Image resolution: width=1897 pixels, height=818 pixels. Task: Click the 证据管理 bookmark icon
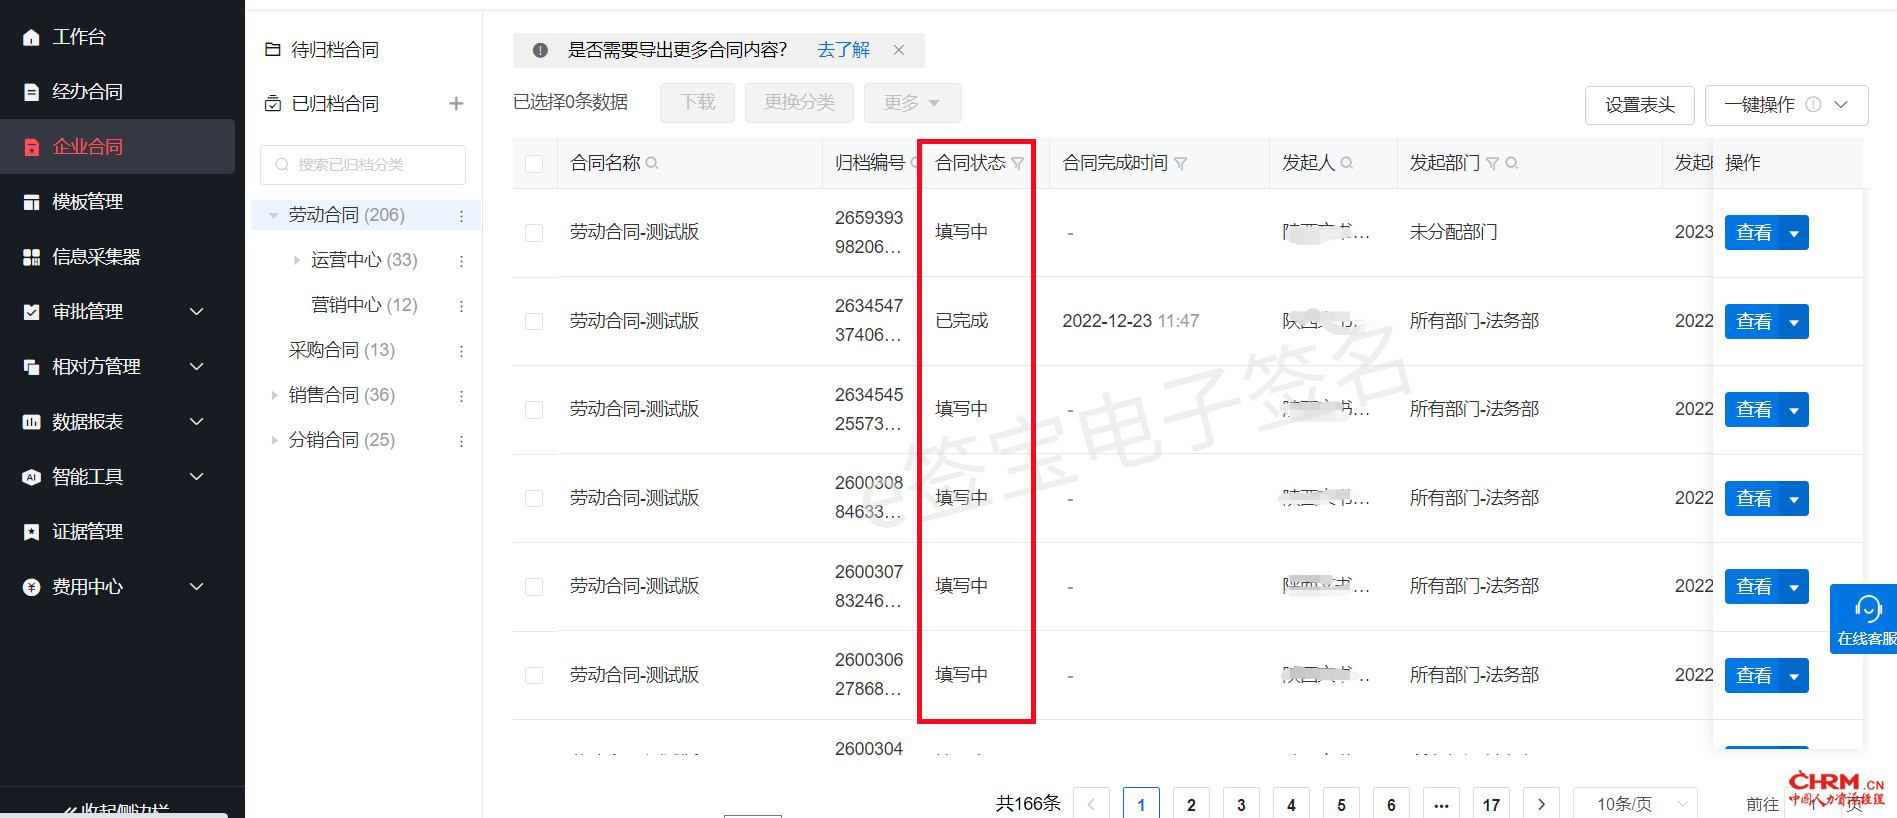(x=31, y=532)
